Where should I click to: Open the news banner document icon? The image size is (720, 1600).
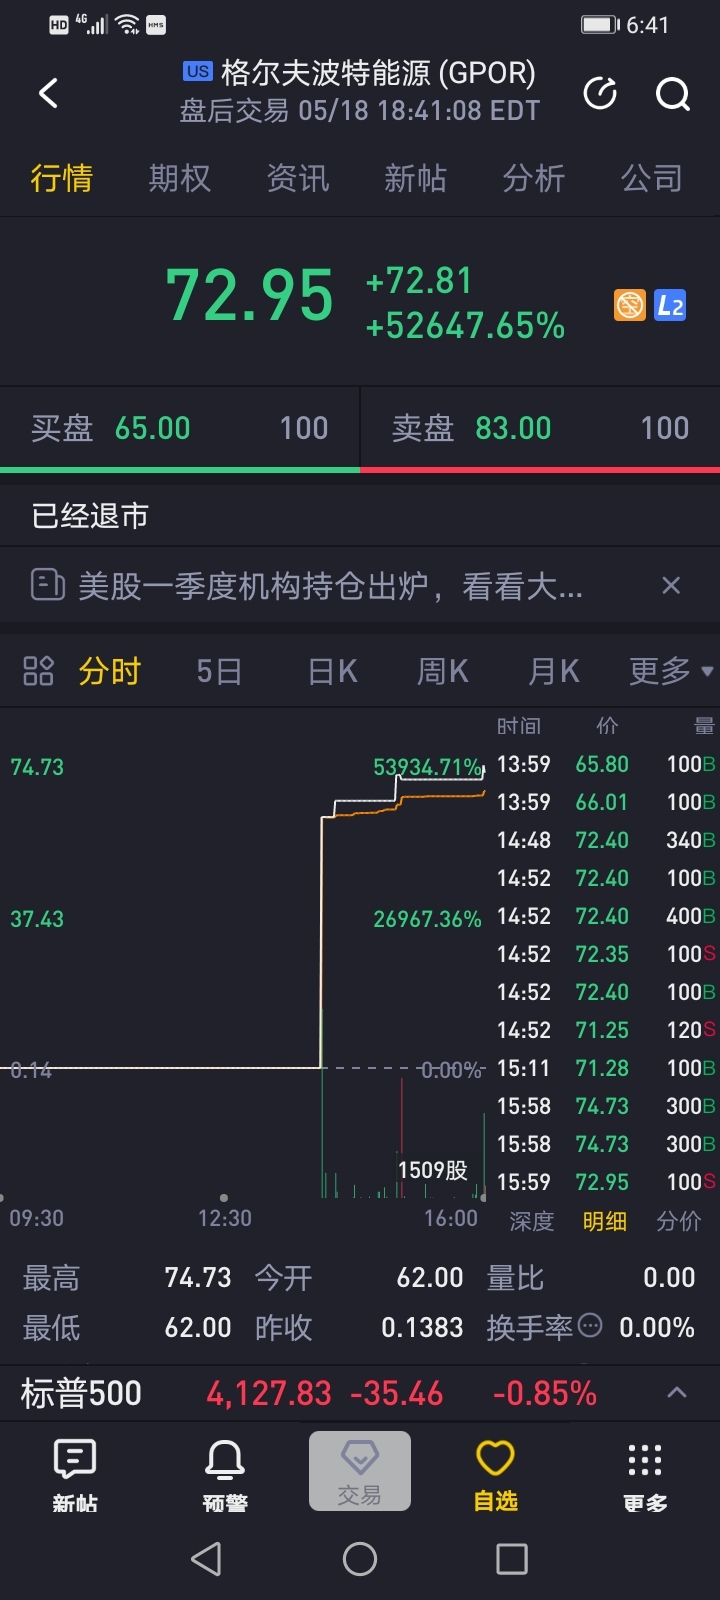point(47,584)
